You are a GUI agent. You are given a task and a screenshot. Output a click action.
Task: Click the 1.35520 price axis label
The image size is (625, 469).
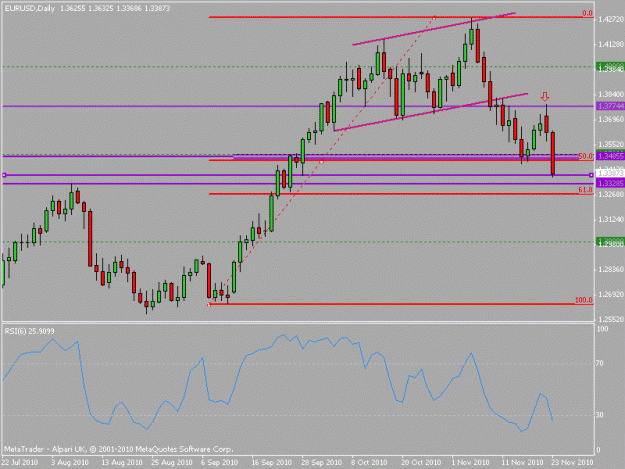[611, 144]
